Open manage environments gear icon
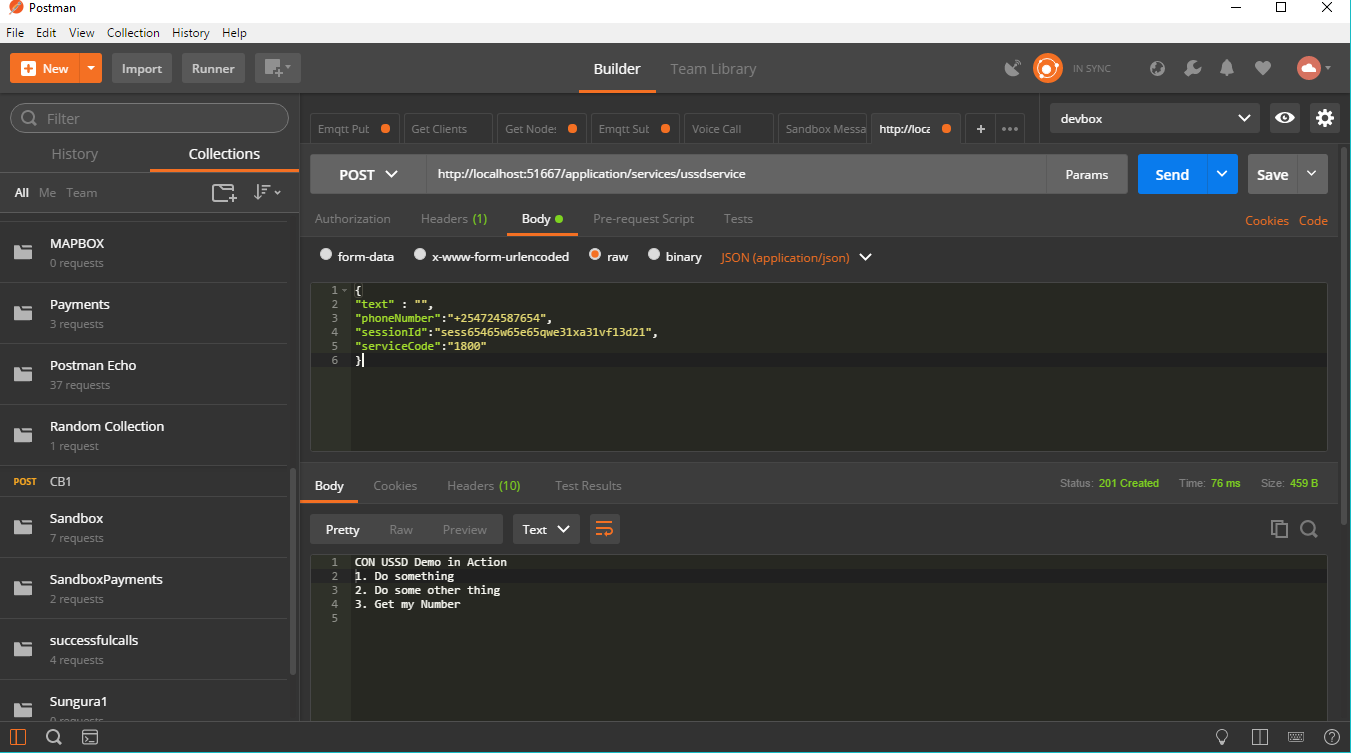Screen dimensions: 1351x753 (1325, 118)
